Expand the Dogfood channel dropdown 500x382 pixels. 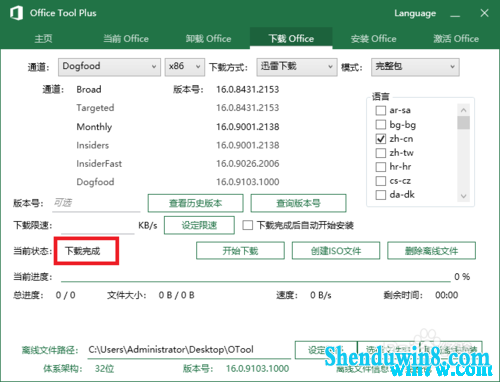pos(109,67)
